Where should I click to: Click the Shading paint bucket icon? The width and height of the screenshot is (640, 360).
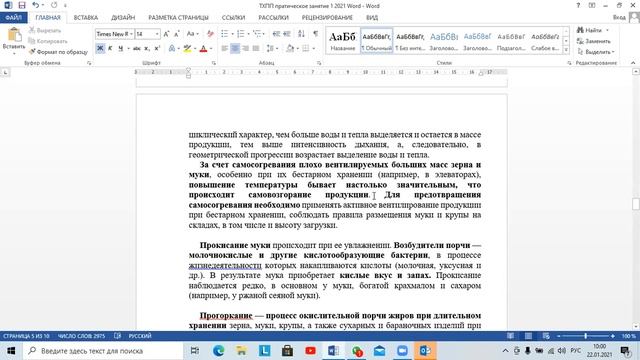coord(290,49)
